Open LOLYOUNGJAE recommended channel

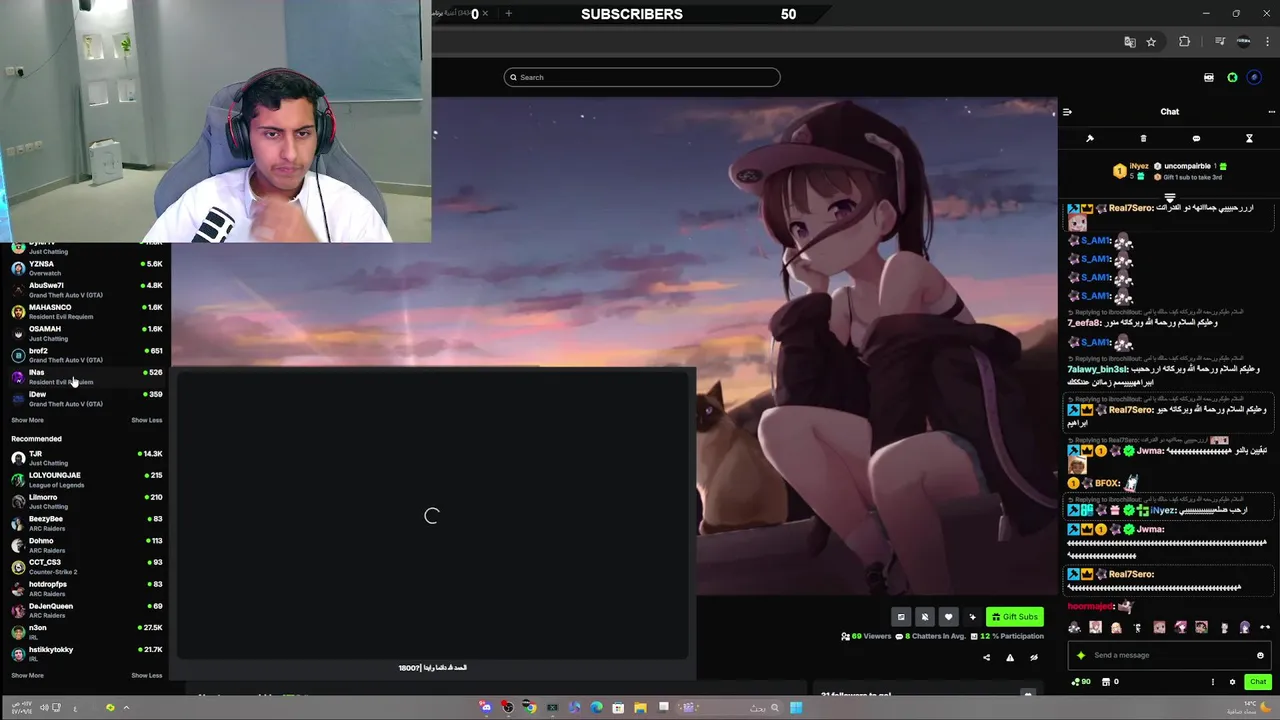coord(86,480)
